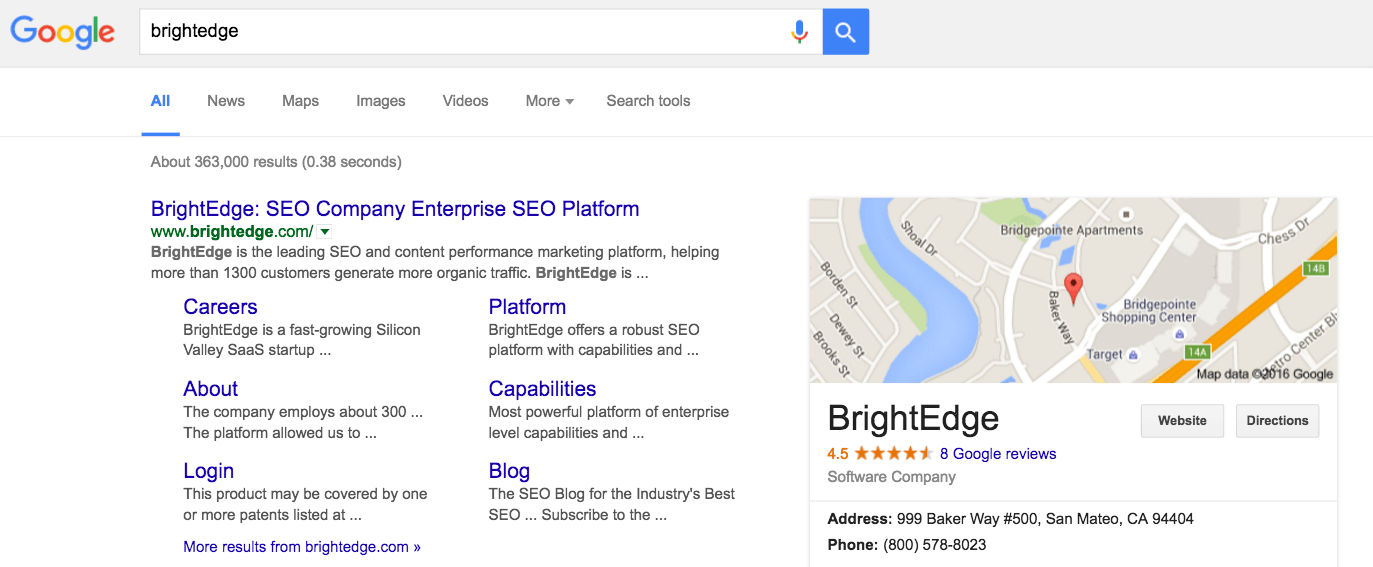Screen dimensions: 1373x567
Task: Click the Website button in knowledge panel
Action: point(1182,421)
